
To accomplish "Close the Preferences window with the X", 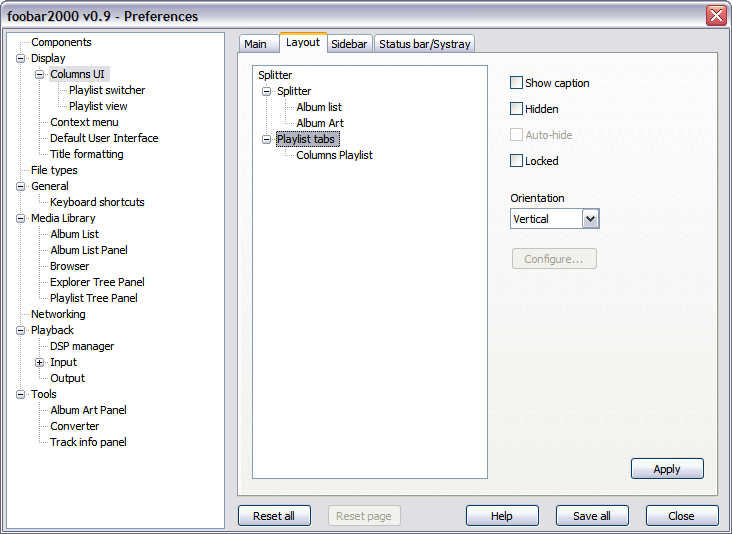I will tap(716, 16).
